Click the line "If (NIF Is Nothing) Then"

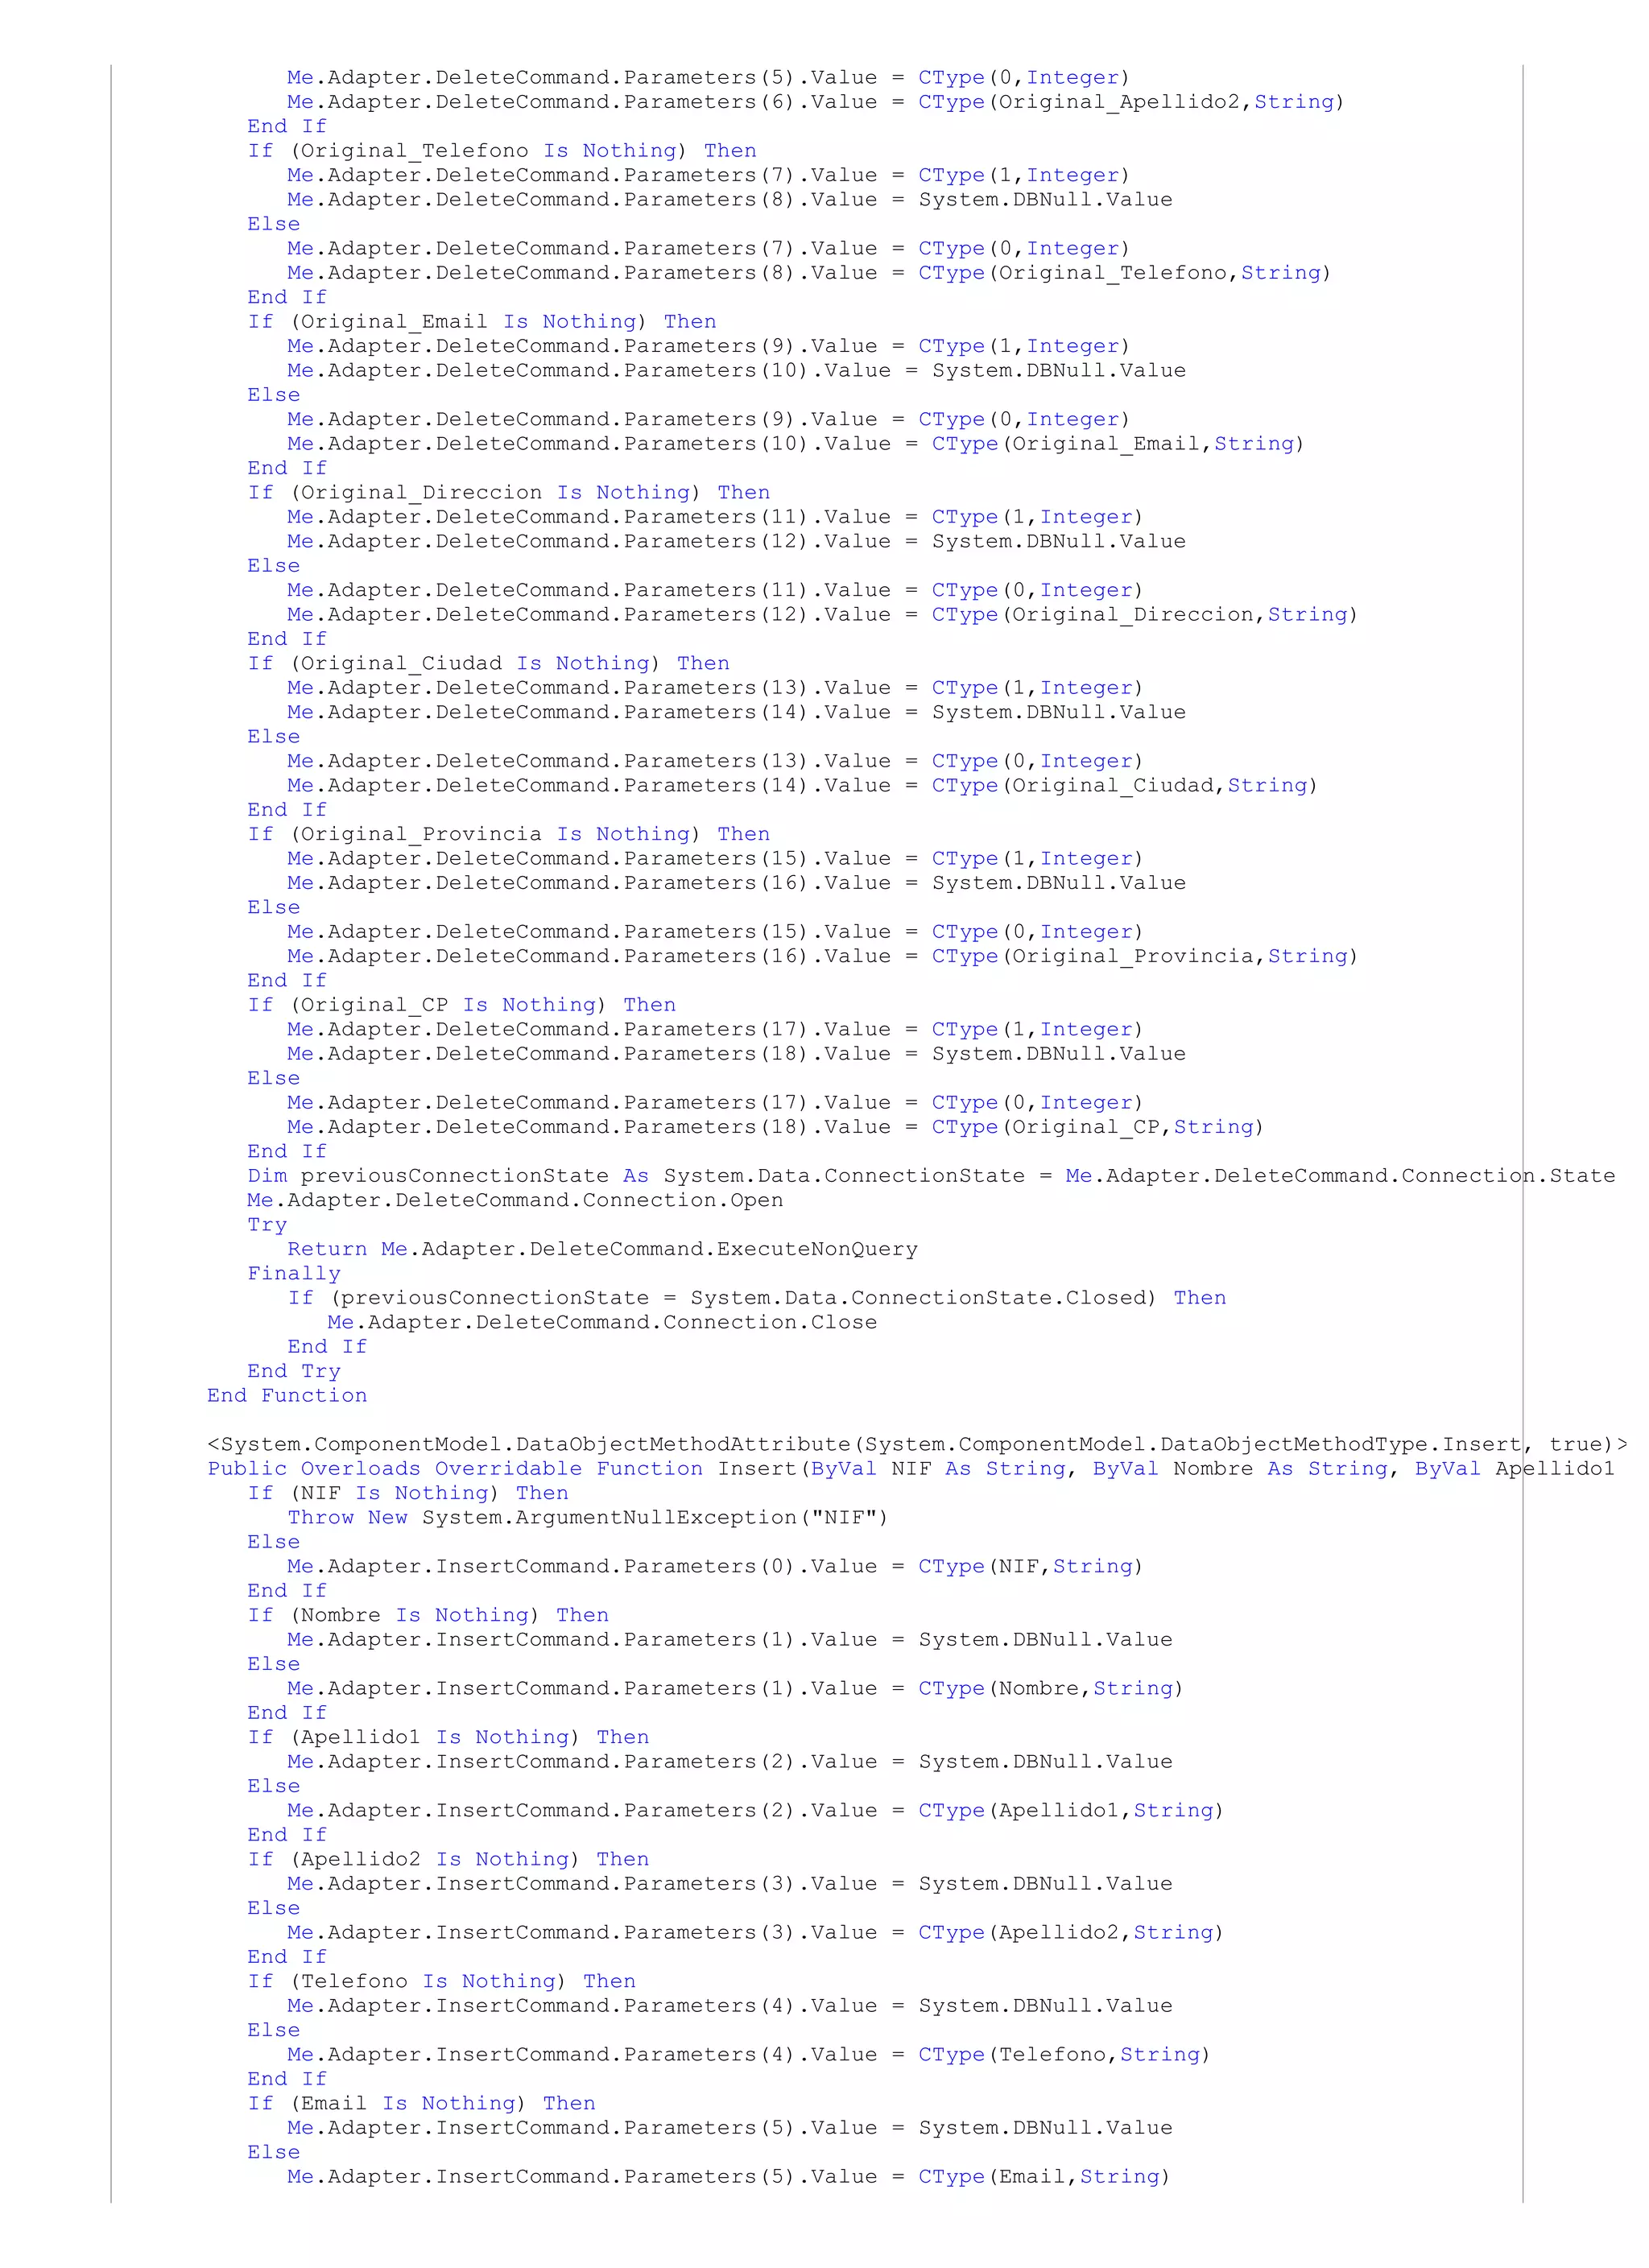point(408,1494)
